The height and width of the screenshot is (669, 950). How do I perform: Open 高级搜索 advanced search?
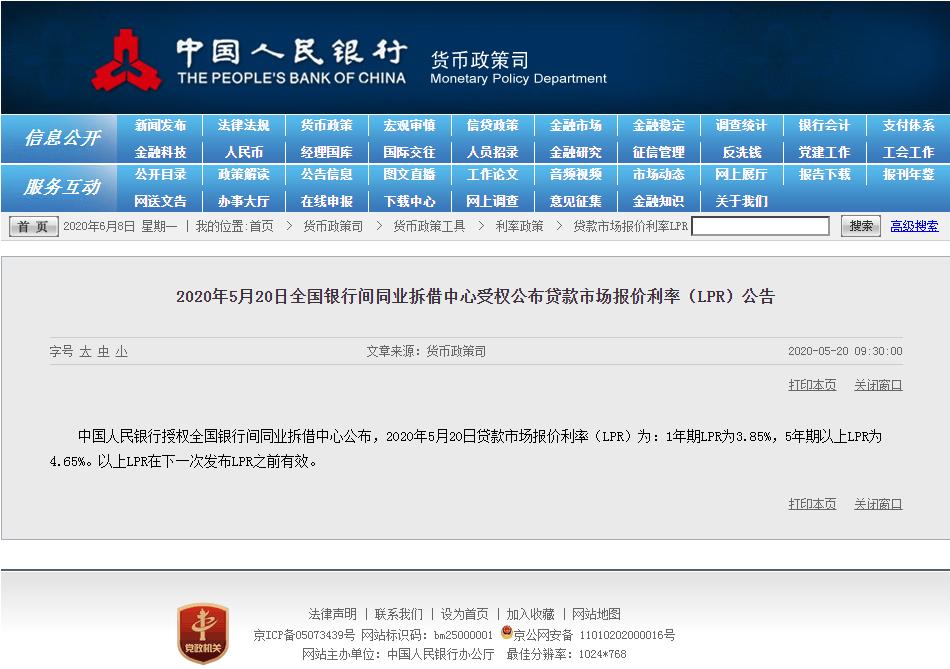click(x=915, y=226)
